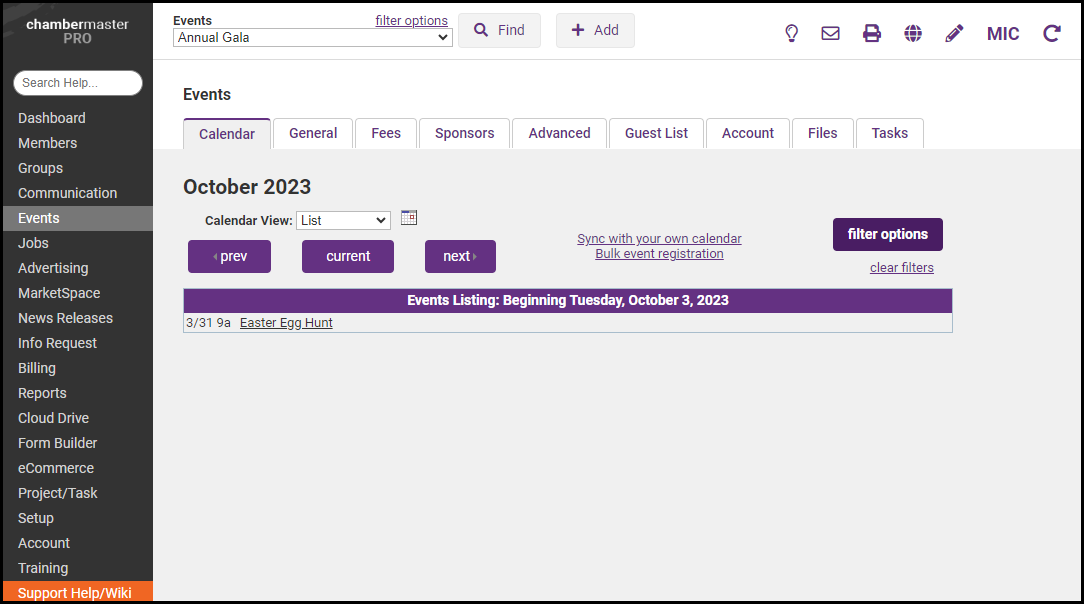Click the refresh arrow icon

1052,33
